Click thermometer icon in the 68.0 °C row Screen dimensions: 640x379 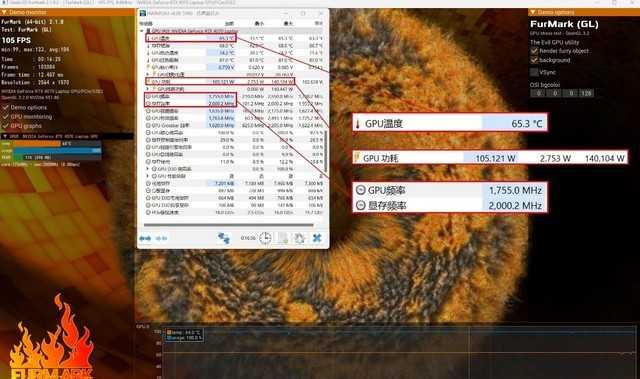(x=148, y=46)
